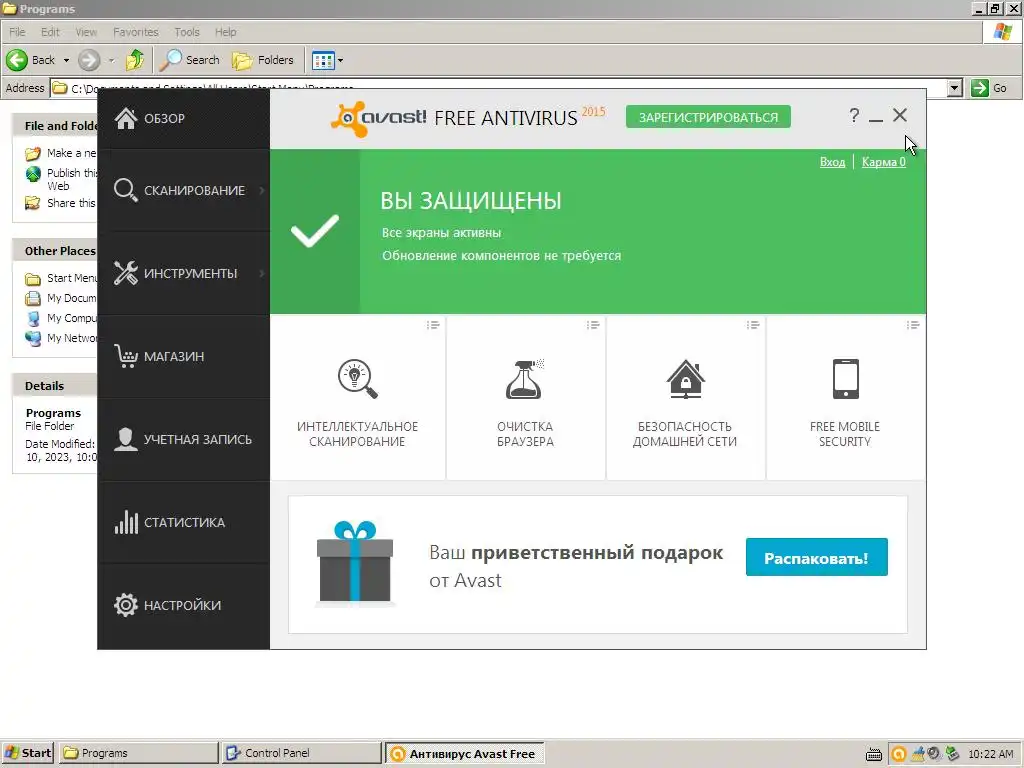Switch to Programs taskbar item

pyautogui.click(x=138, y=753)
